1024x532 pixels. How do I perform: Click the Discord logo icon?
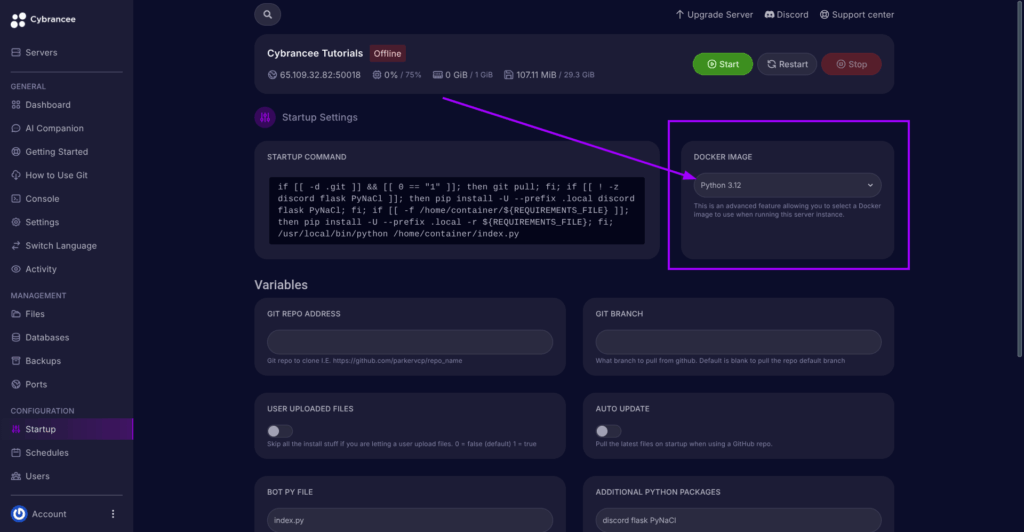[769, 14]
